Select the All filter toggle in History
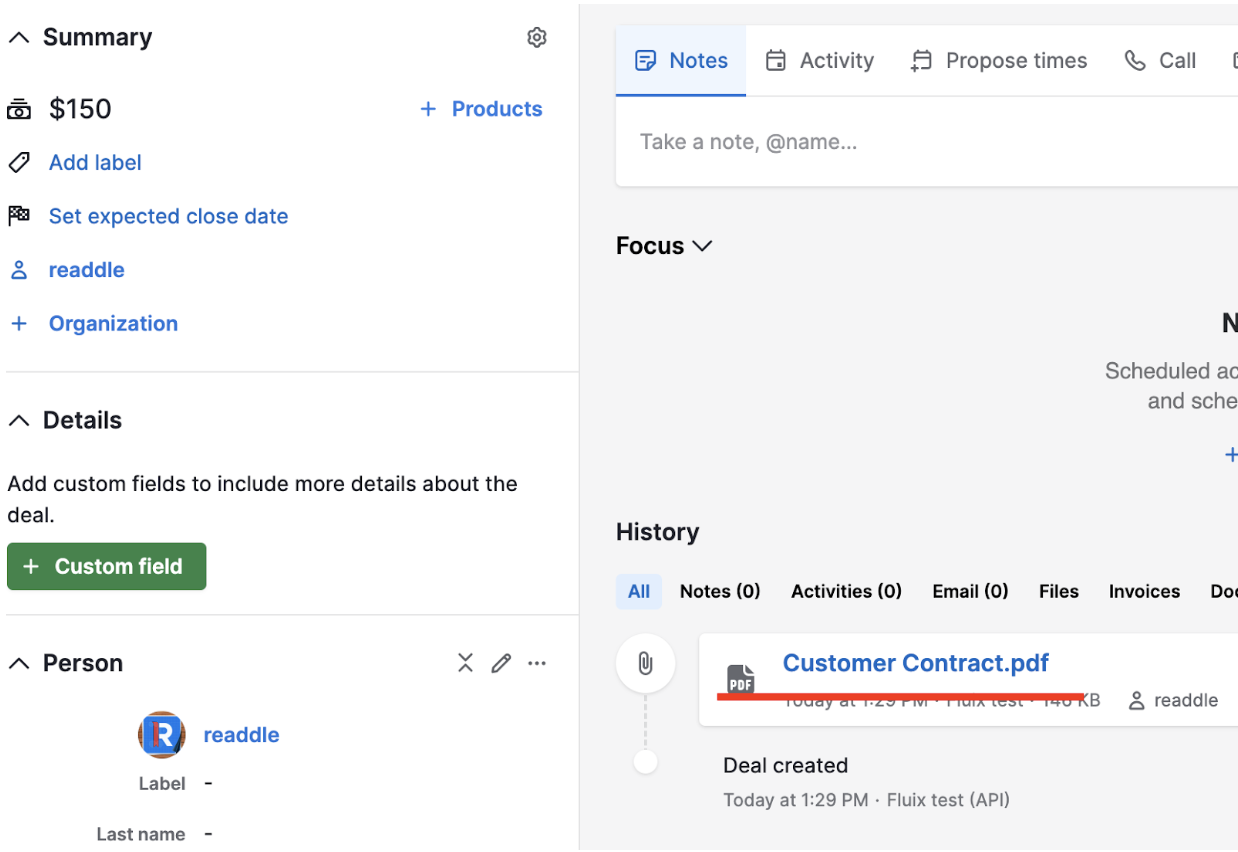The width and height of the screenshot is (1238, 852). [639, 591]
